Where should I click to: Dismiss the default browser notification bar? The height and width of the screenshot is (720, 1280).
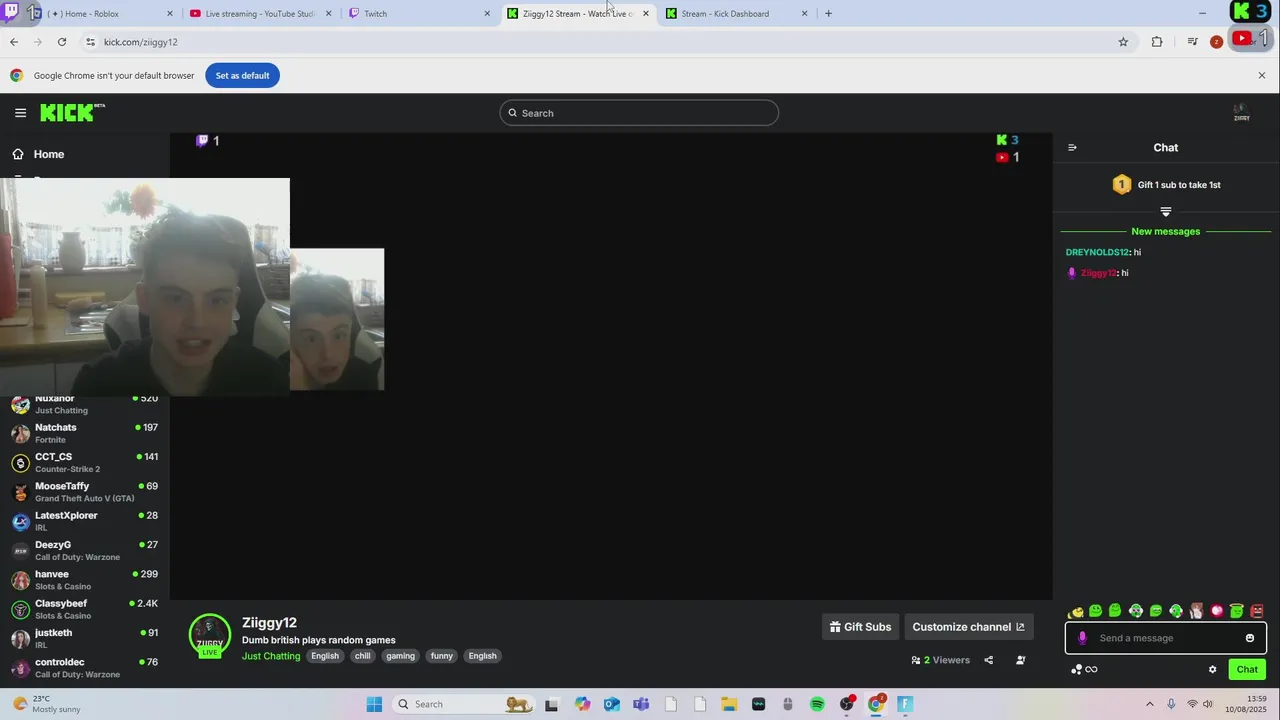coord(1262,76)
